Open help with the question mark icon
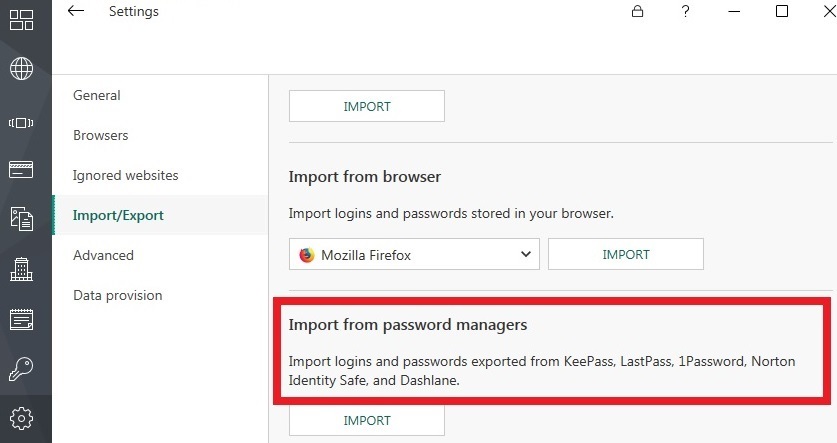The image size is (837, 443). click(685, 12)
